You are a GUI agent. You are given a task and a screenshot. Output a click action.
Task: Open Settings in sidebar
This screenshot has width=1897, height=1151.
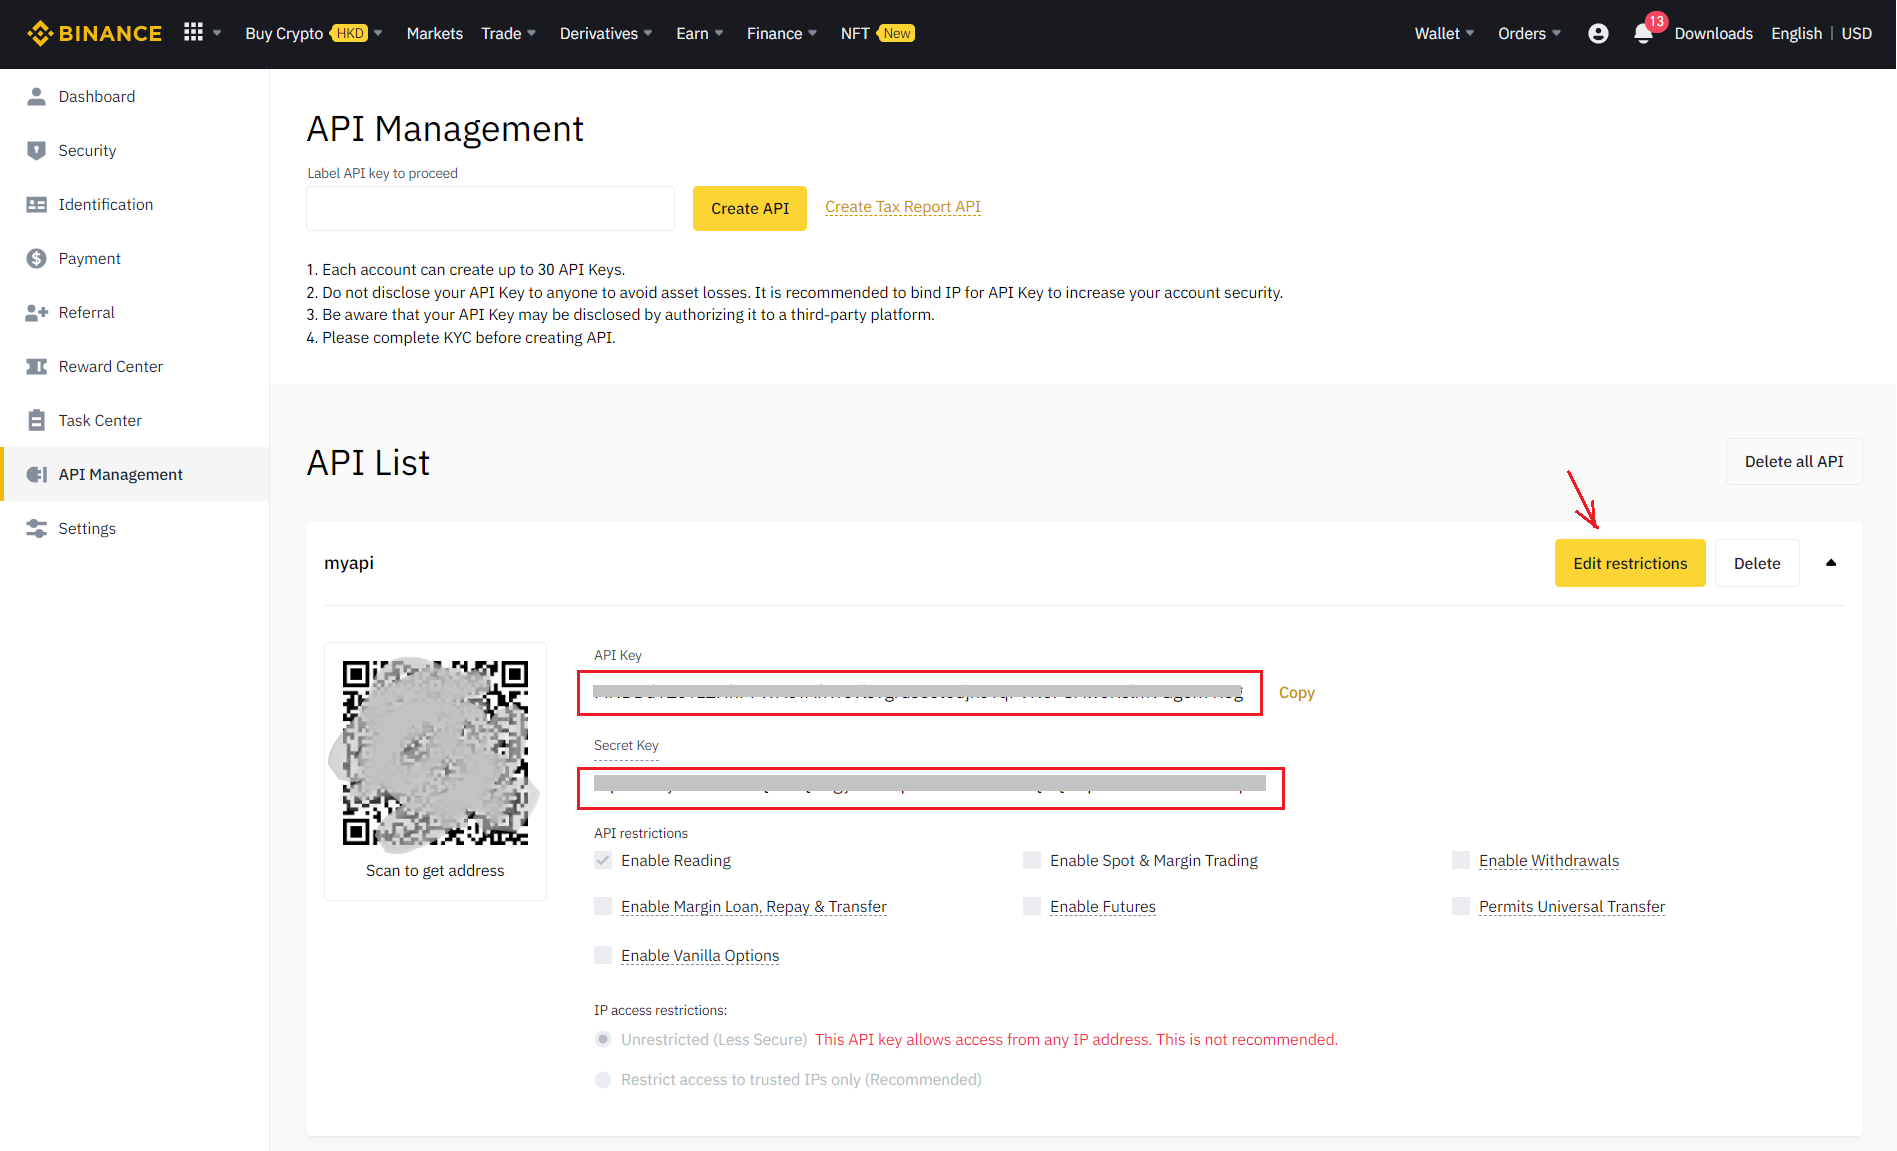[x=135, y=528]
